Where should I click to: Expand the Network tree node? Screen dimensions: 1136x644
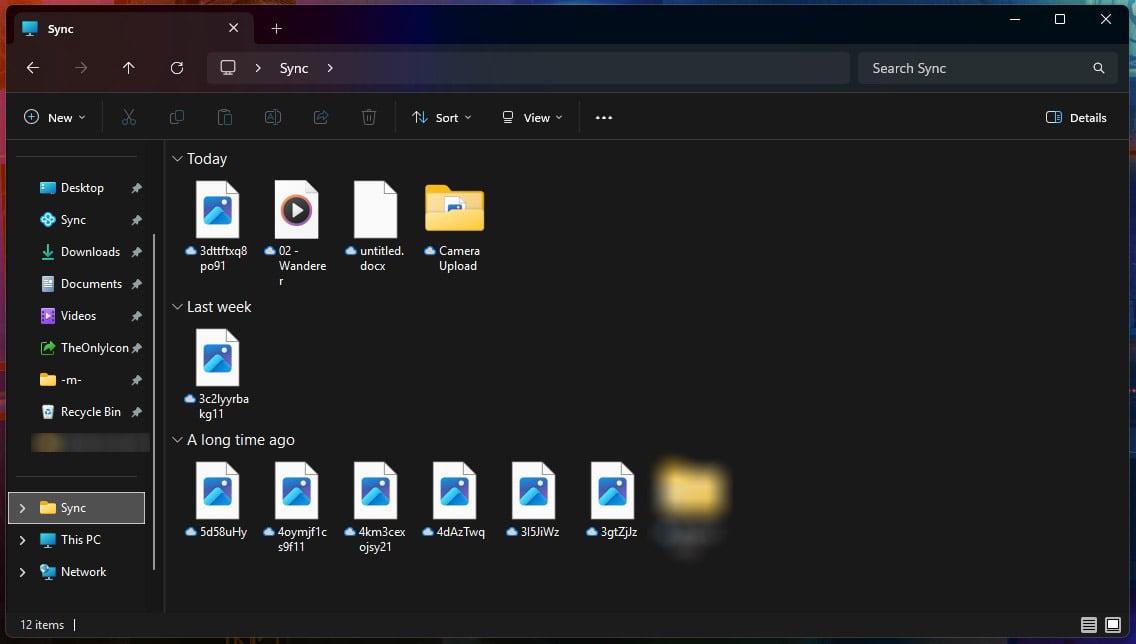pos(22,572)
